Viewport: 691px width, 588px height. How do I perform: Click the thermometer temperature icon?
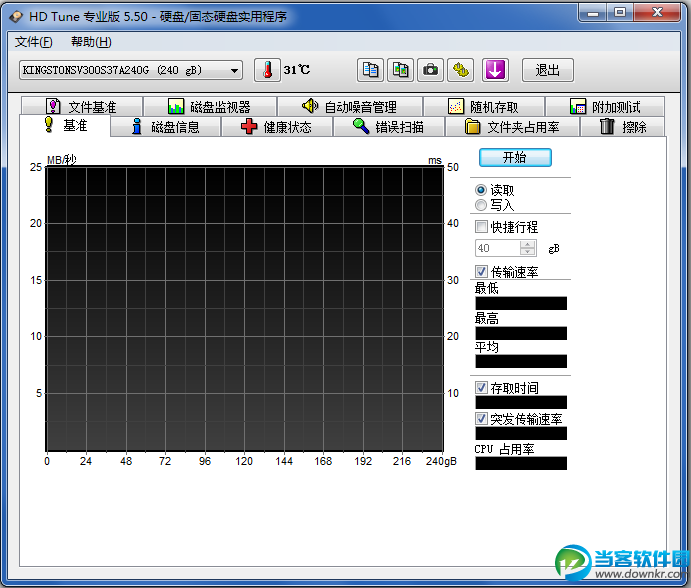pos(267,70)
